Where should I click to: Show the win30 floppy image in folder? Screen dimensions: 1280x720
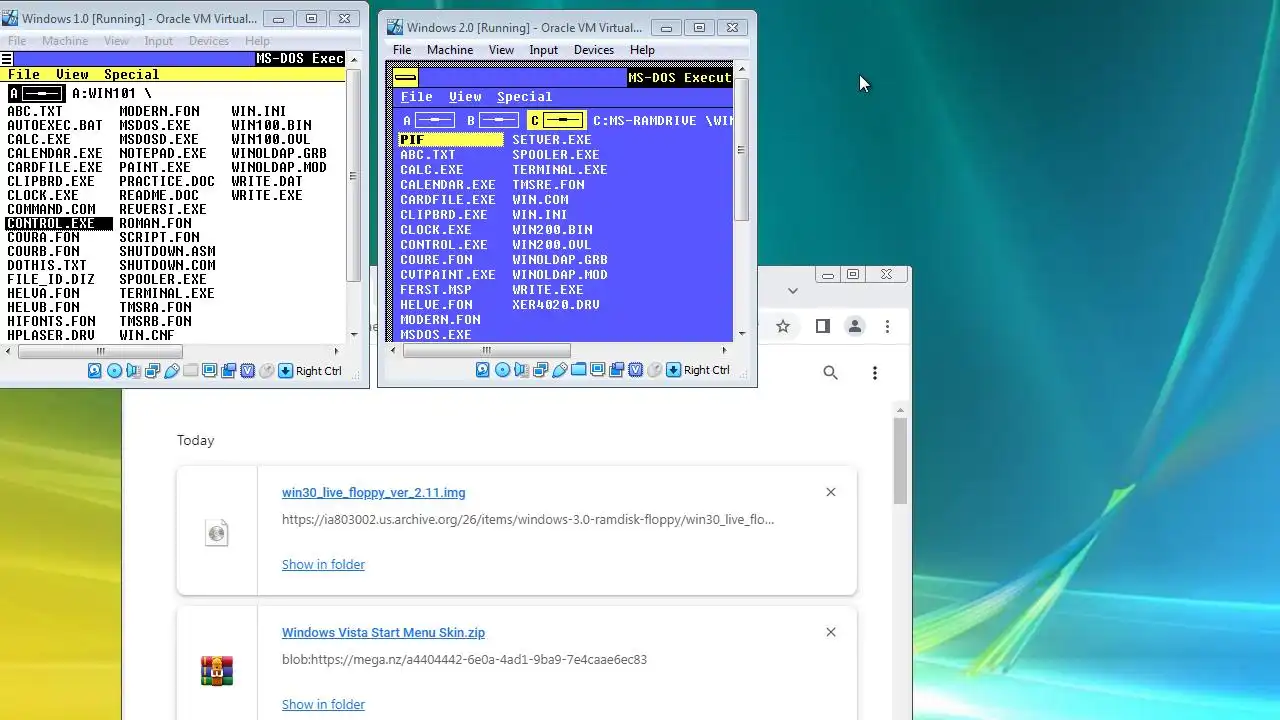pos(323,564)
